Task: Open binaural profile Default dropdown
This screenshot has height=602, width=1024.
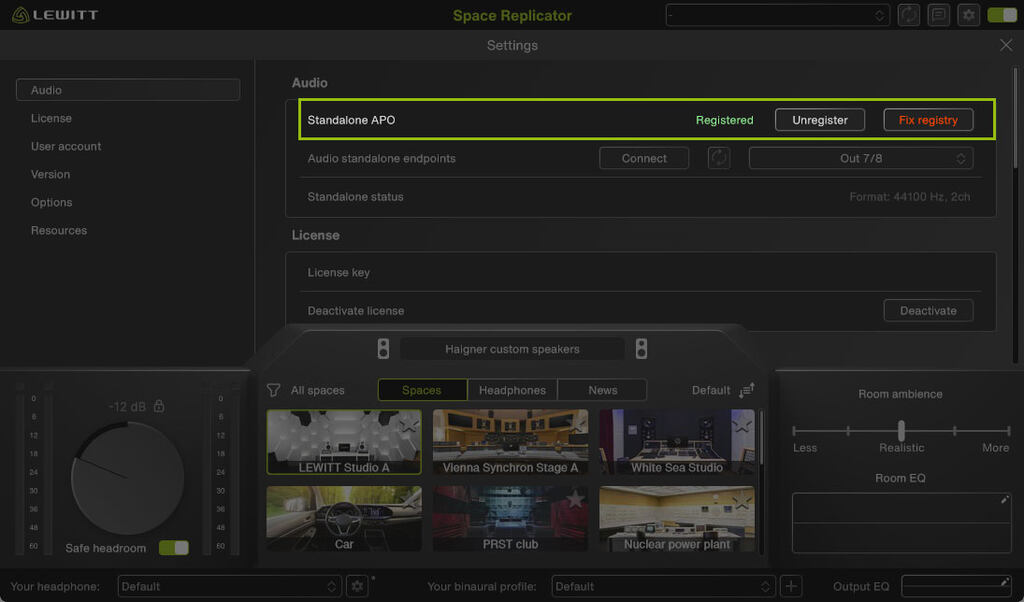Action: coord(663,586)
